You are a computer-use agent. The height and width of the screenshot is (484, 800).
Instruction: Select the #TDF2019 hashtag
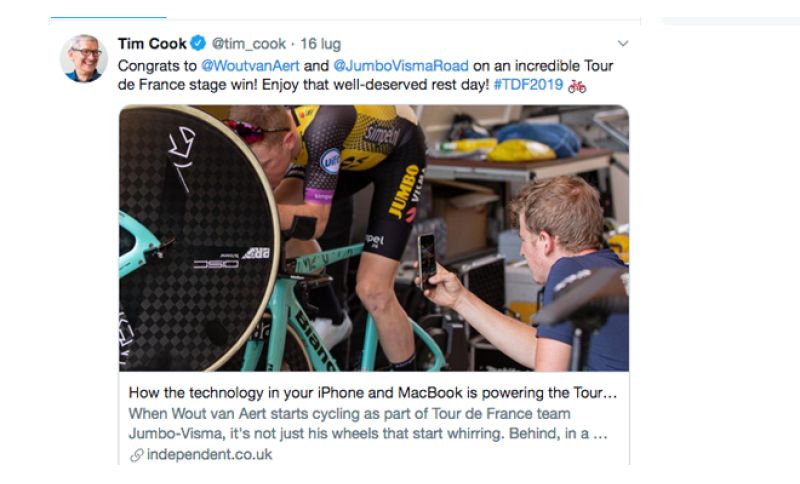point(525,86)
